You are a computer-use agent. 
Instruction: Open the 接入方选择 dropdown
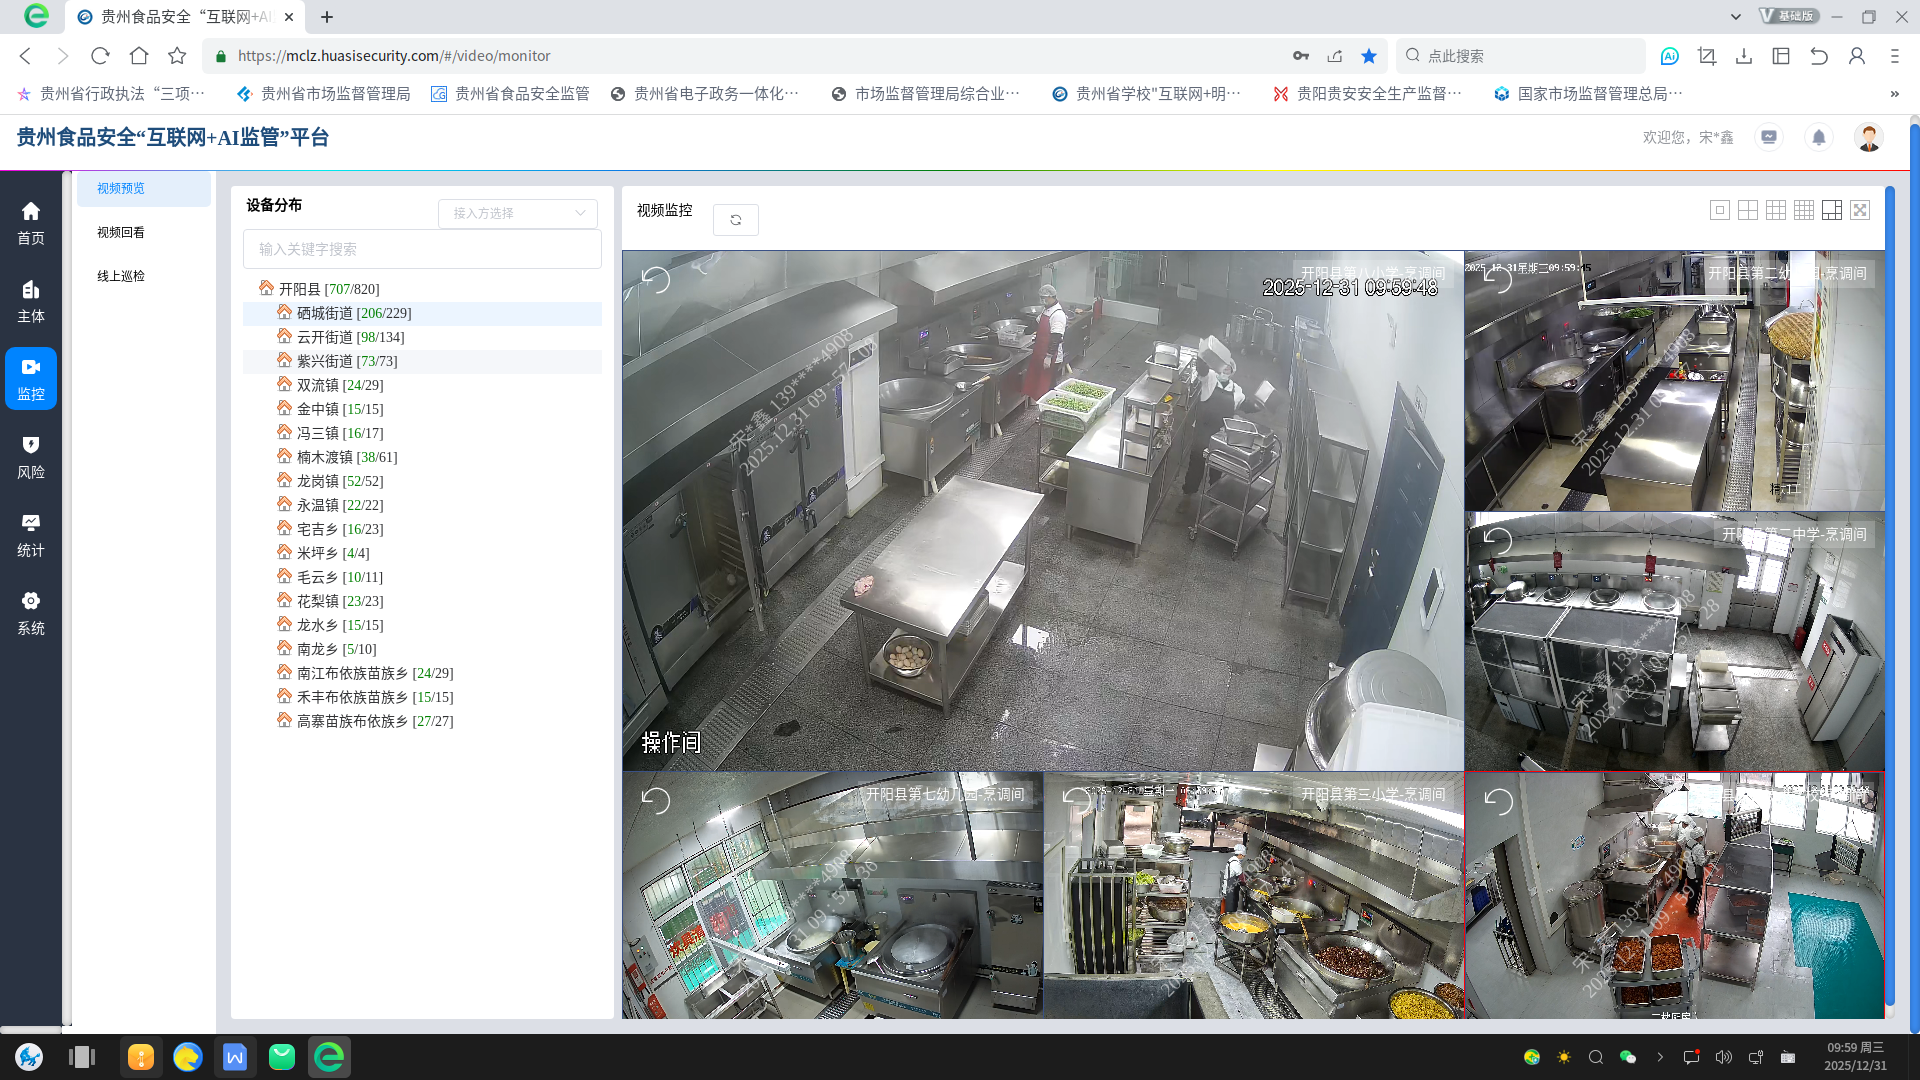coord(517,213)
